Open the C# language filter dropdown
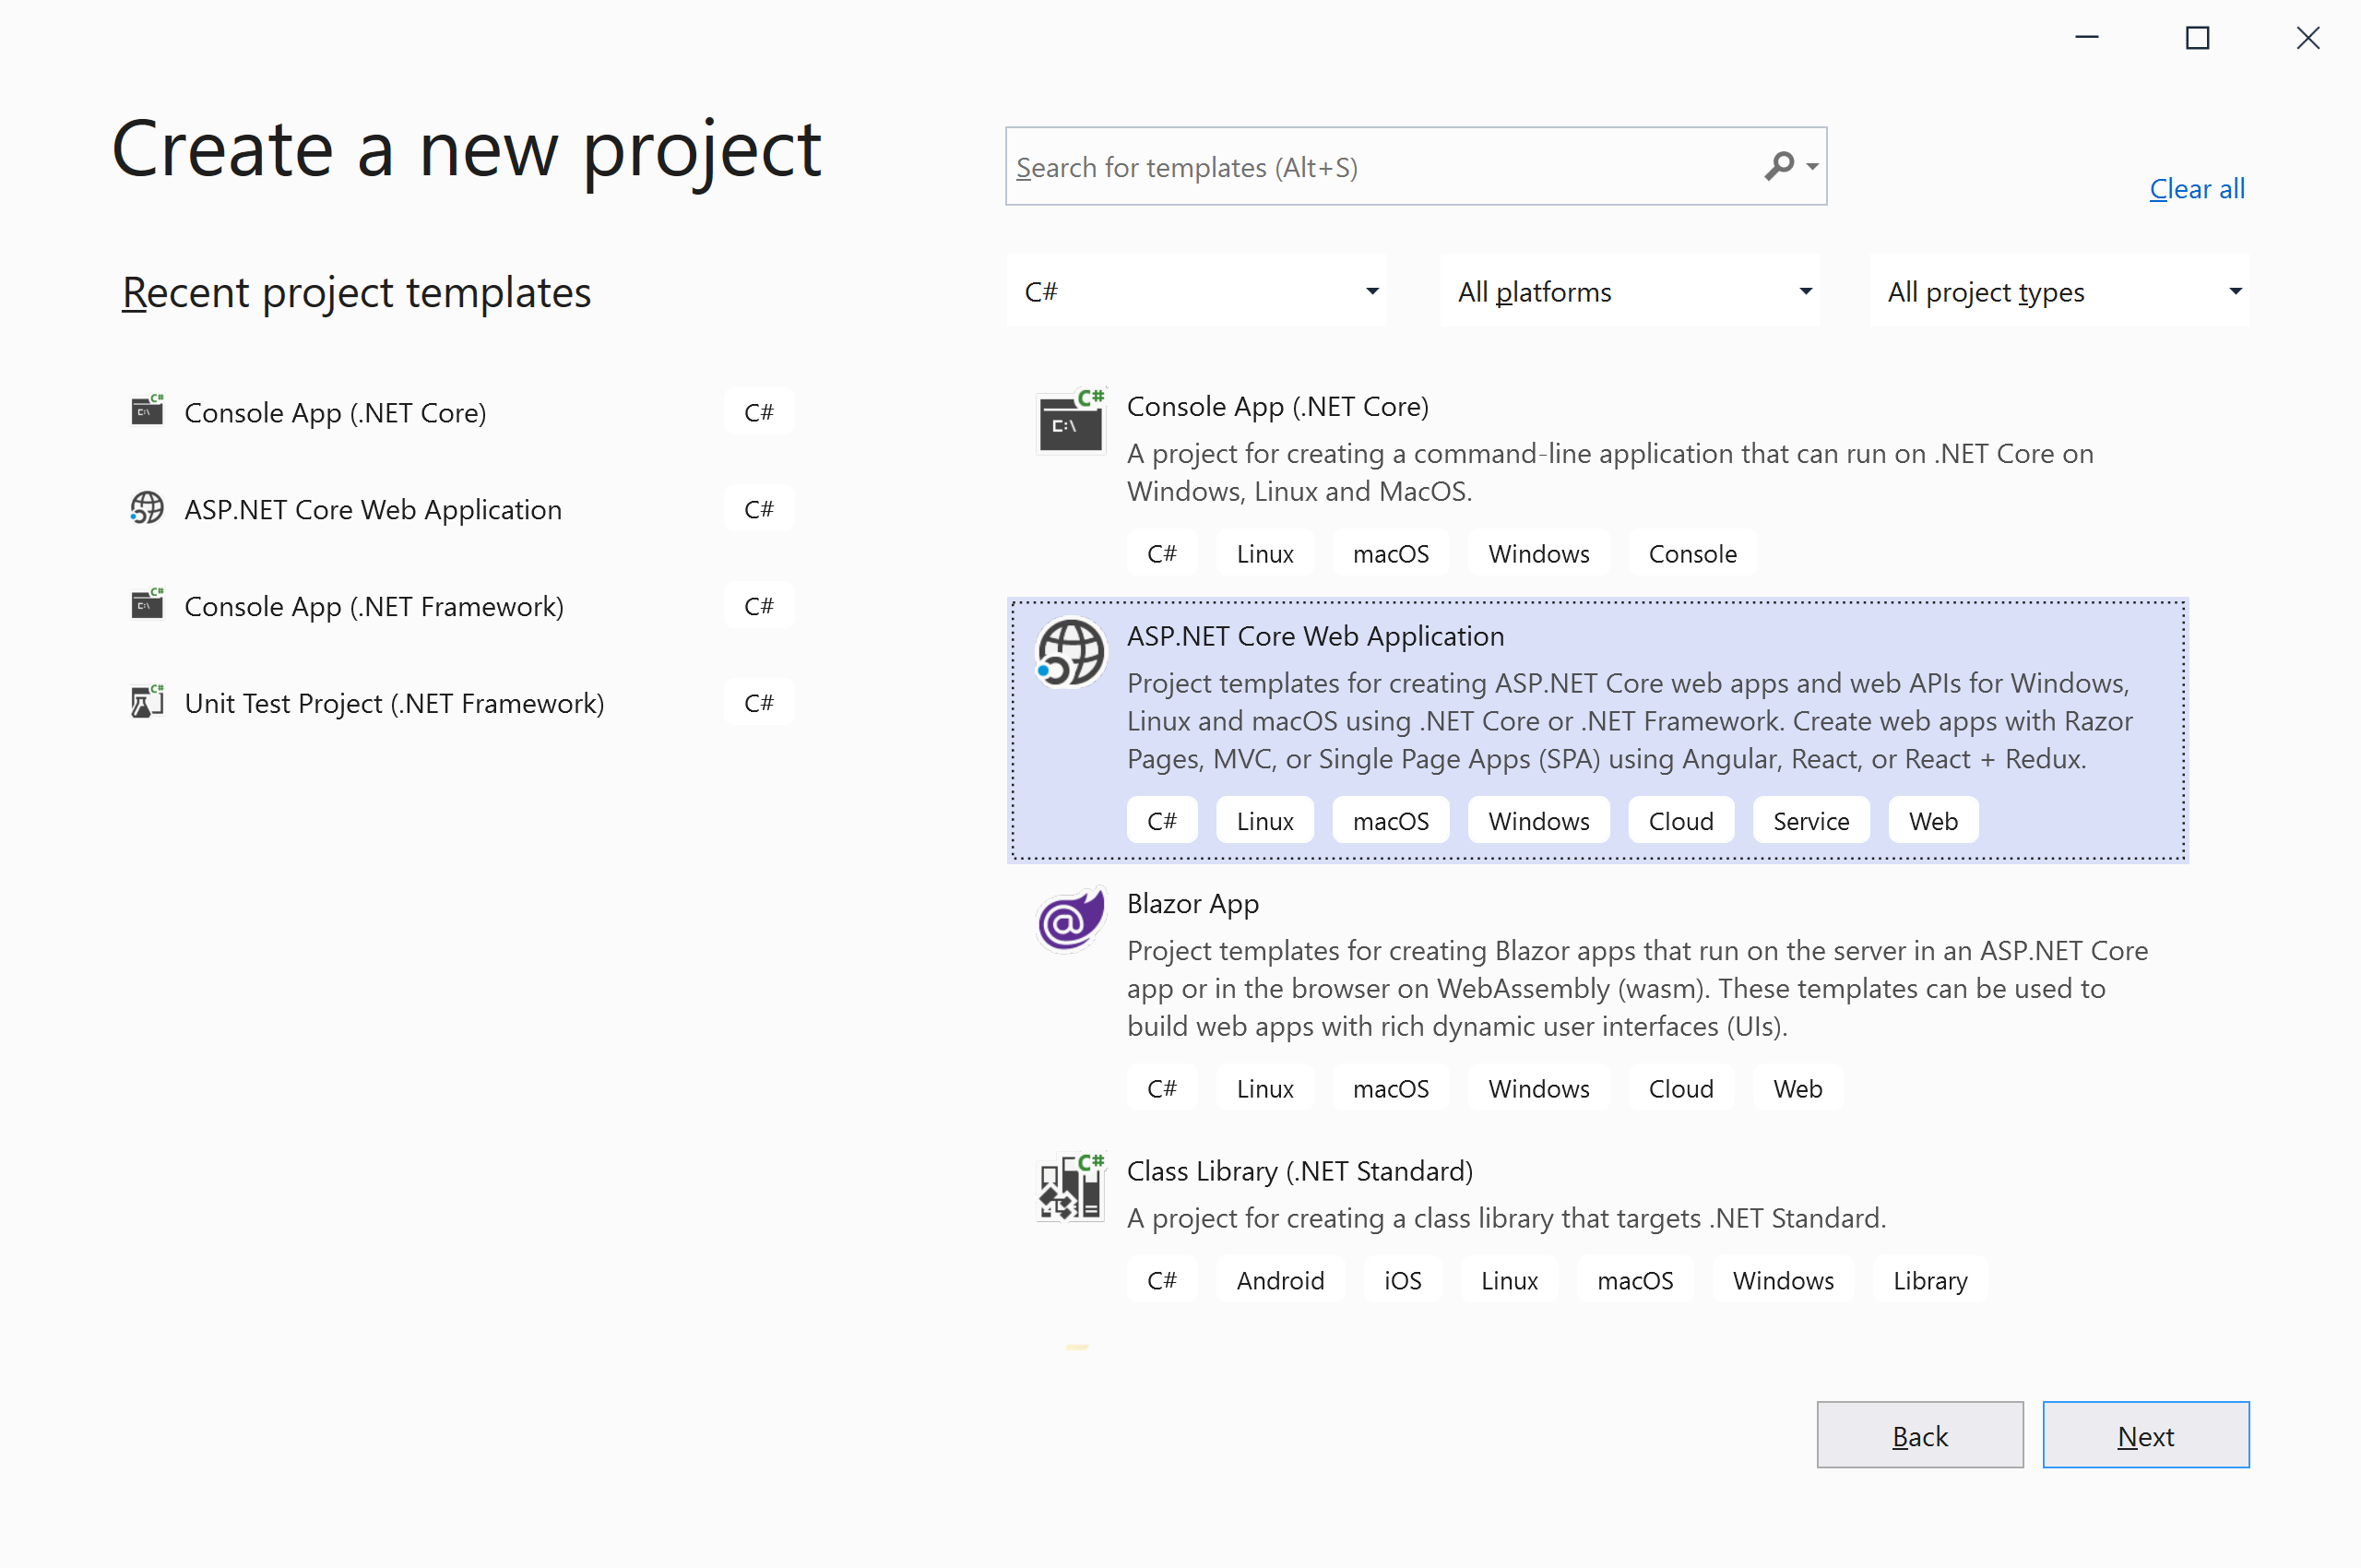Screen dimensions: 2361x1568 click(x=1196, y=291)
